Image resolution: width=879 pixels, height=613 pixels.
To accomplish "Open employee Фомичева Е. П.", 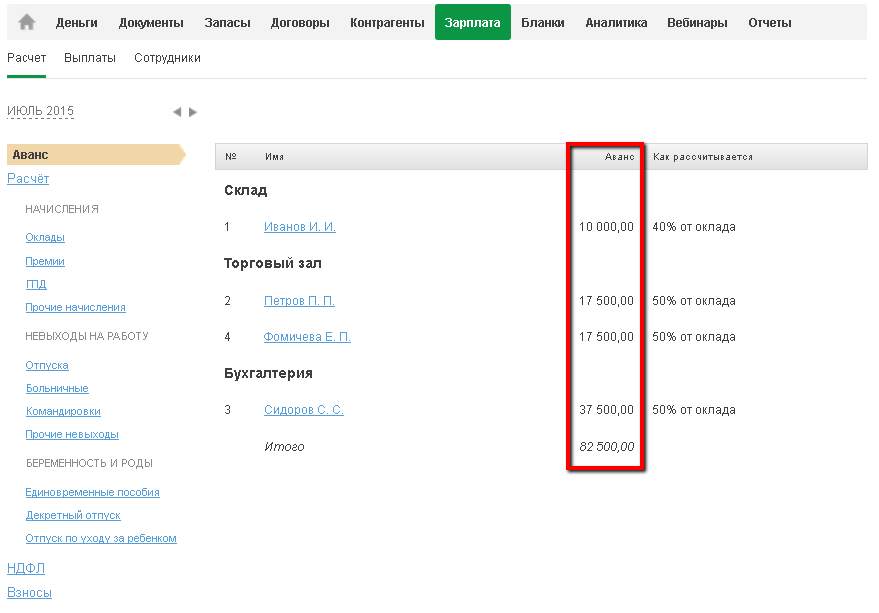I will click(307, 337).
